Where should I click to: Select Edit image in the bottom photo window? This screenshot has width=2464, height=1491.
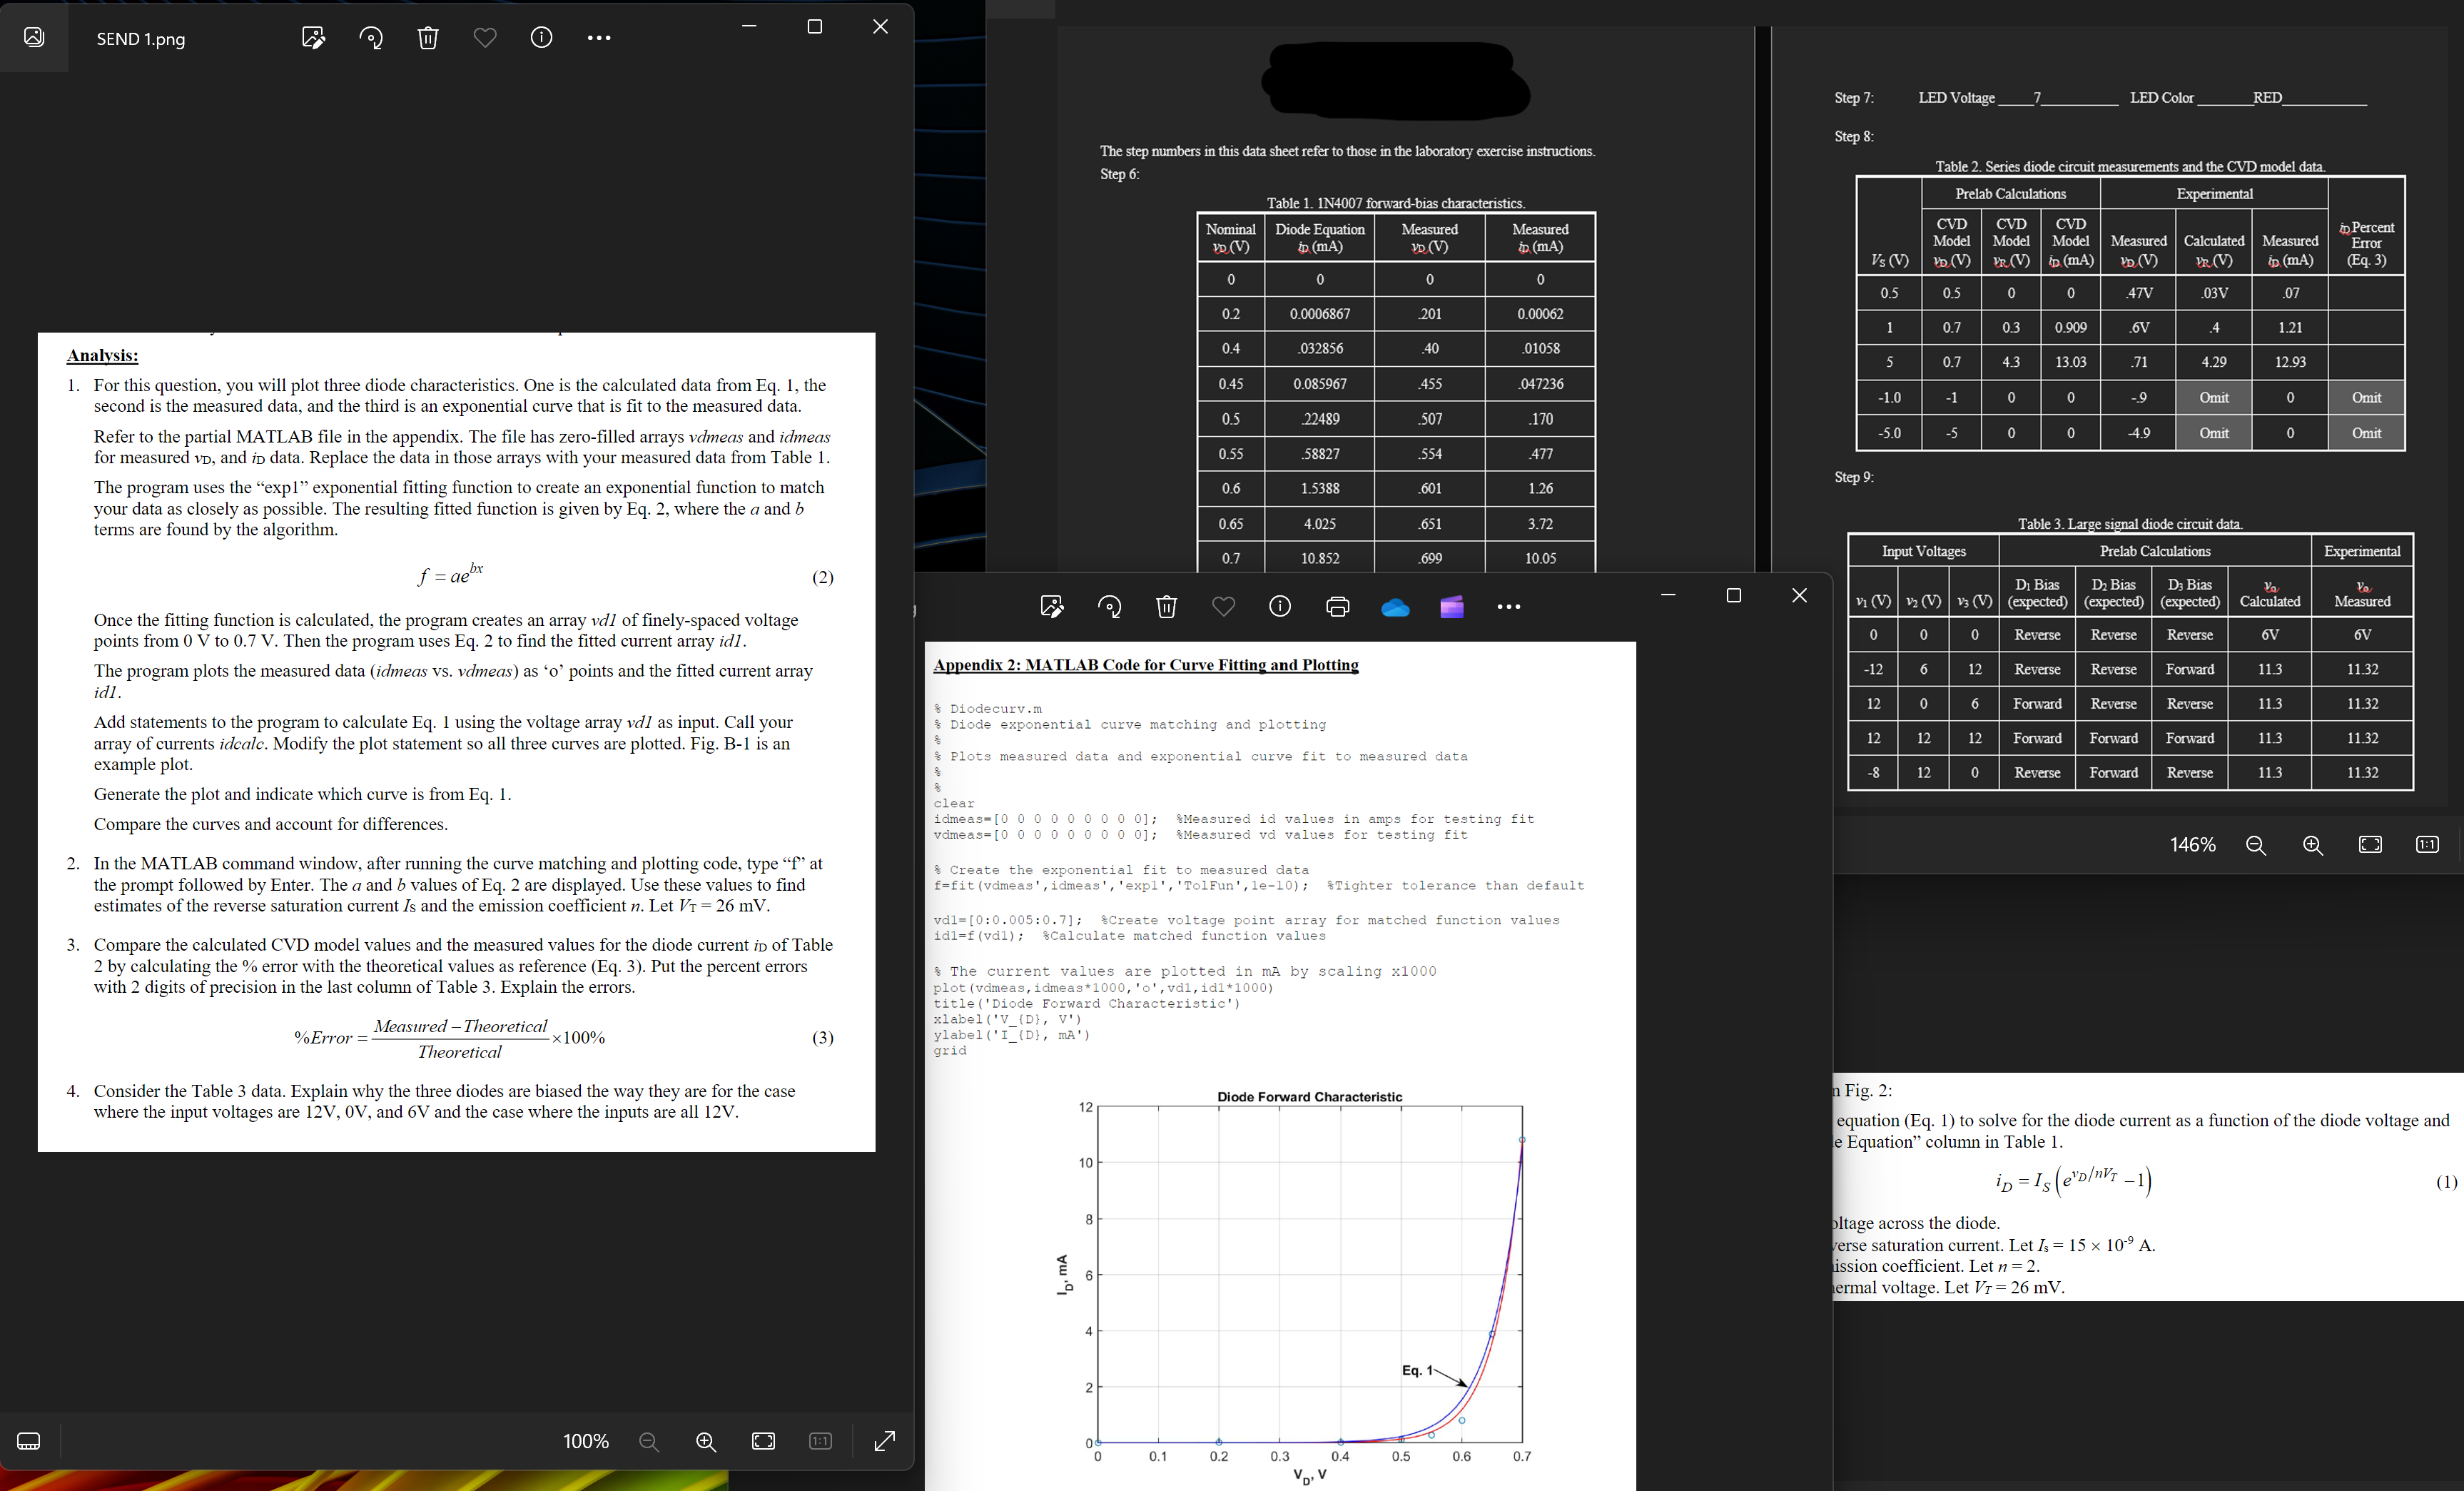pyautogui.click(x=1052, y=606)
